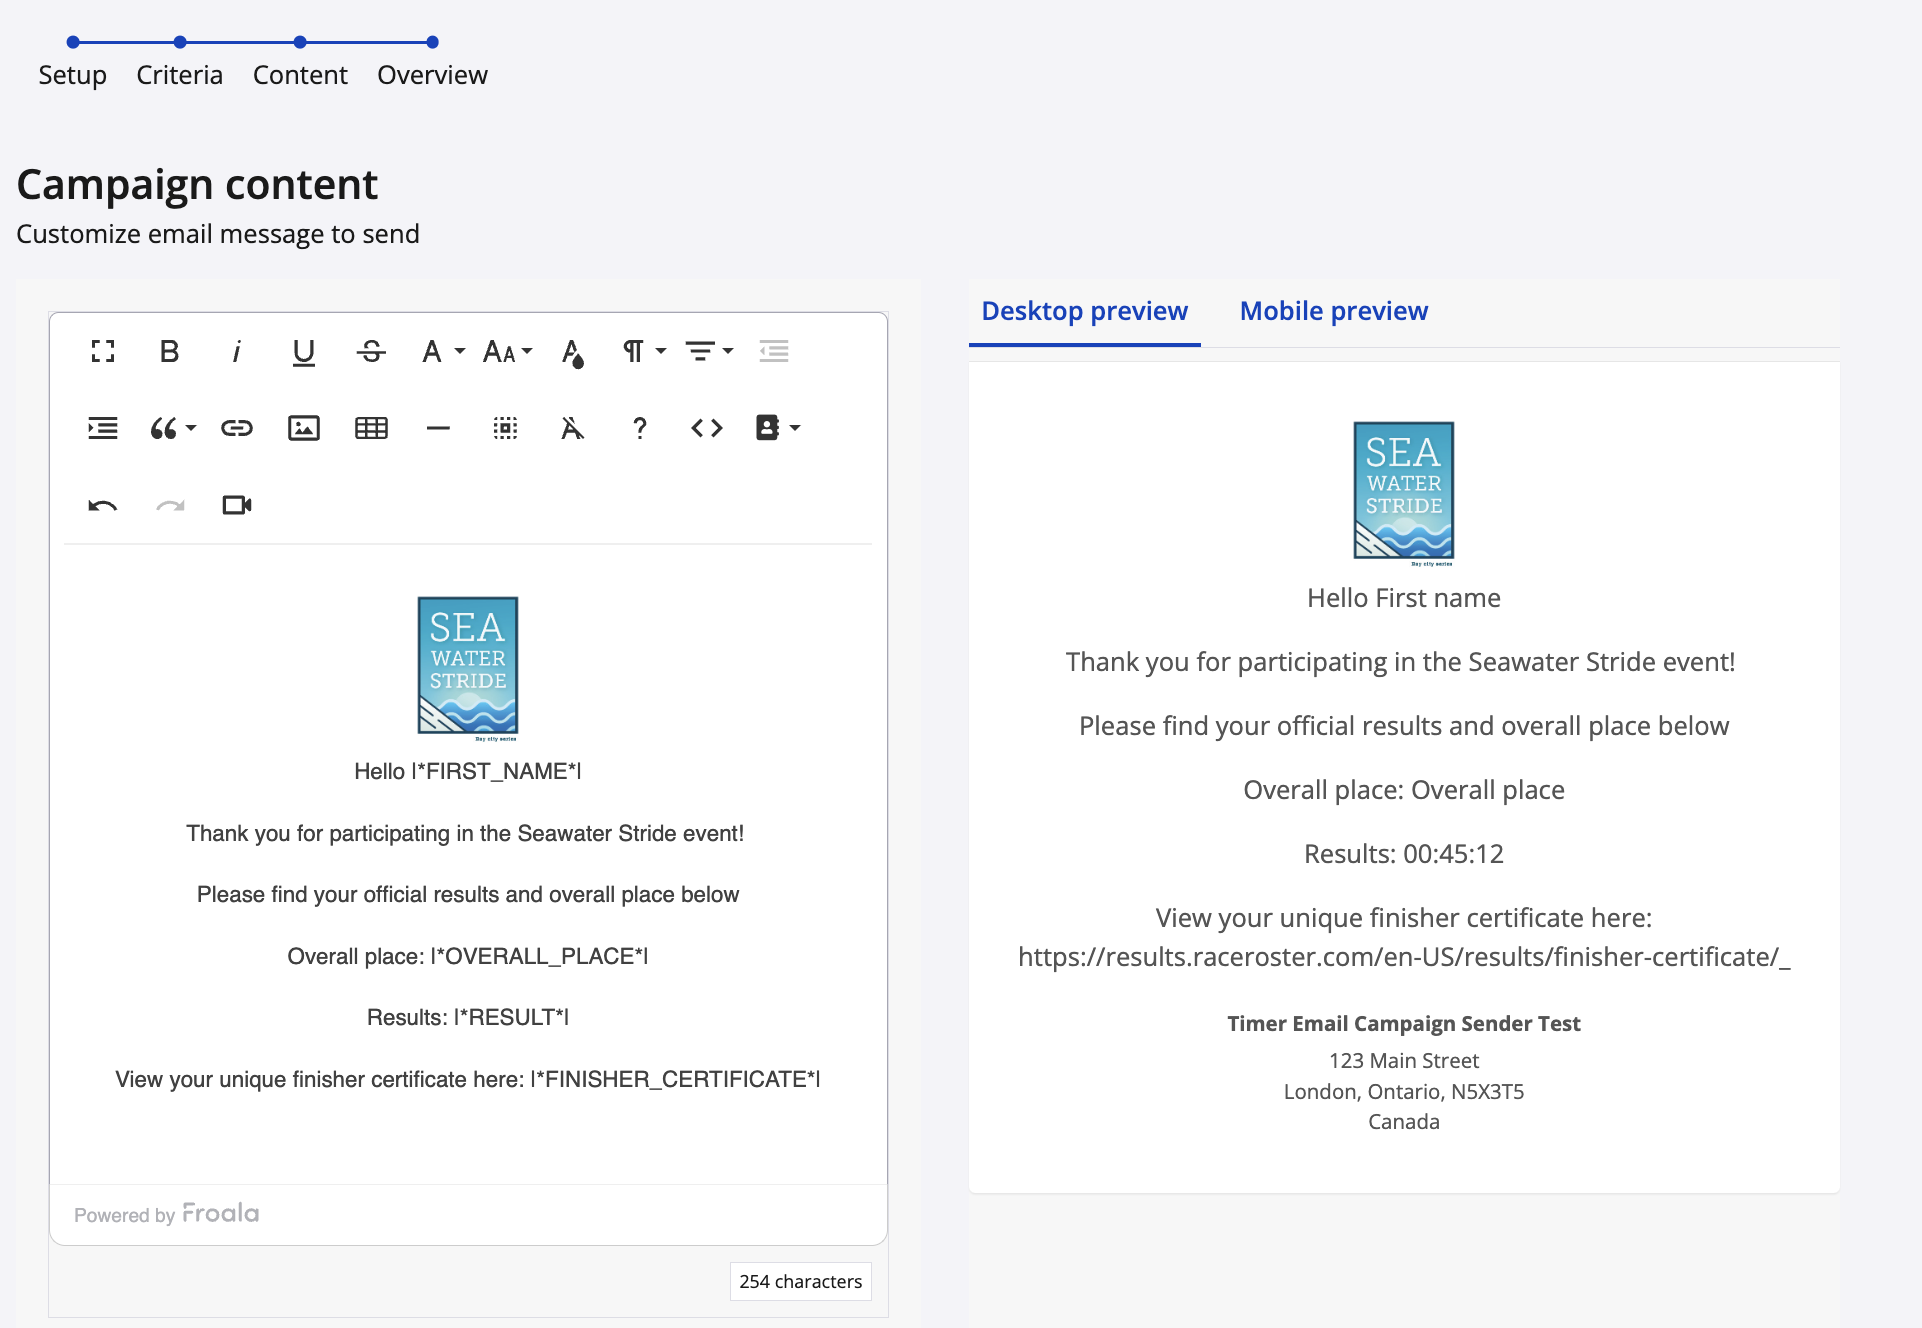Clear text formatting

tap(572, 428)
